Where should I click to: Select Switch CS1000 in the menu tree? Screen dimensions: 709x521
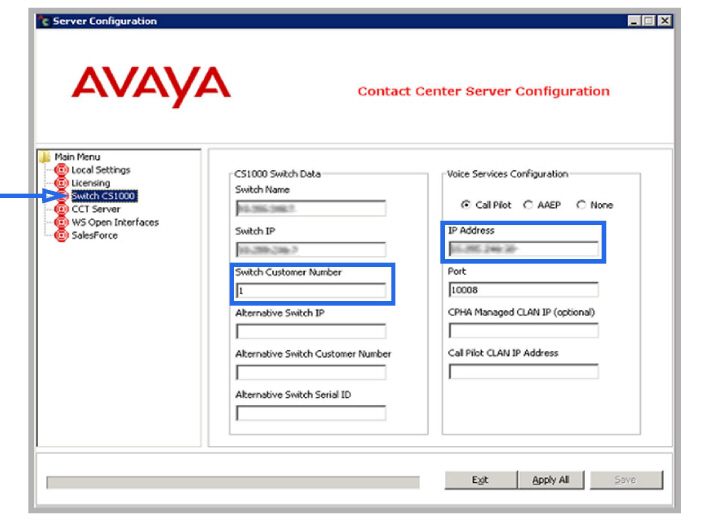click(x=104, y=196)
